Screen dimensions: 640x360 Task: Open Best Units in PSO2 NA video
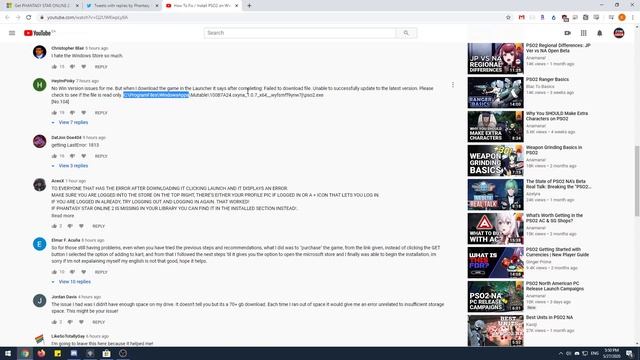549,317
